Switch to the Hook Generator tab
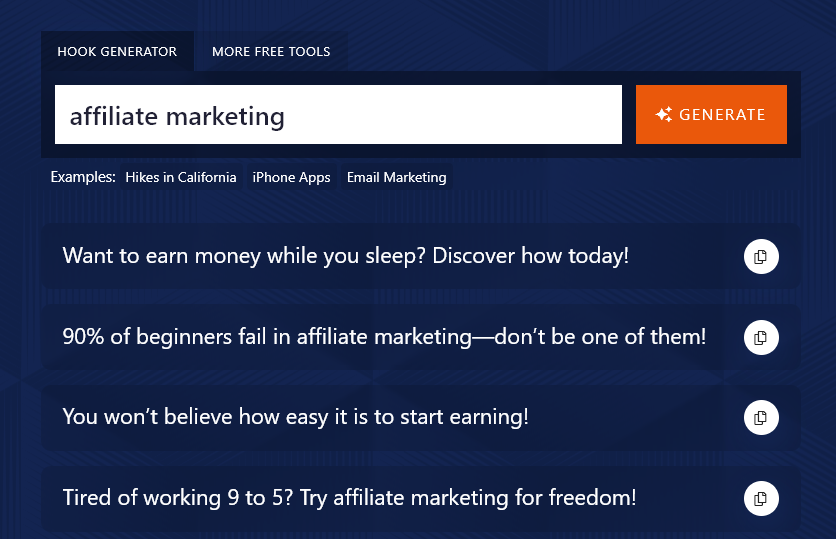The image size is (836, 539). point(117,51)
